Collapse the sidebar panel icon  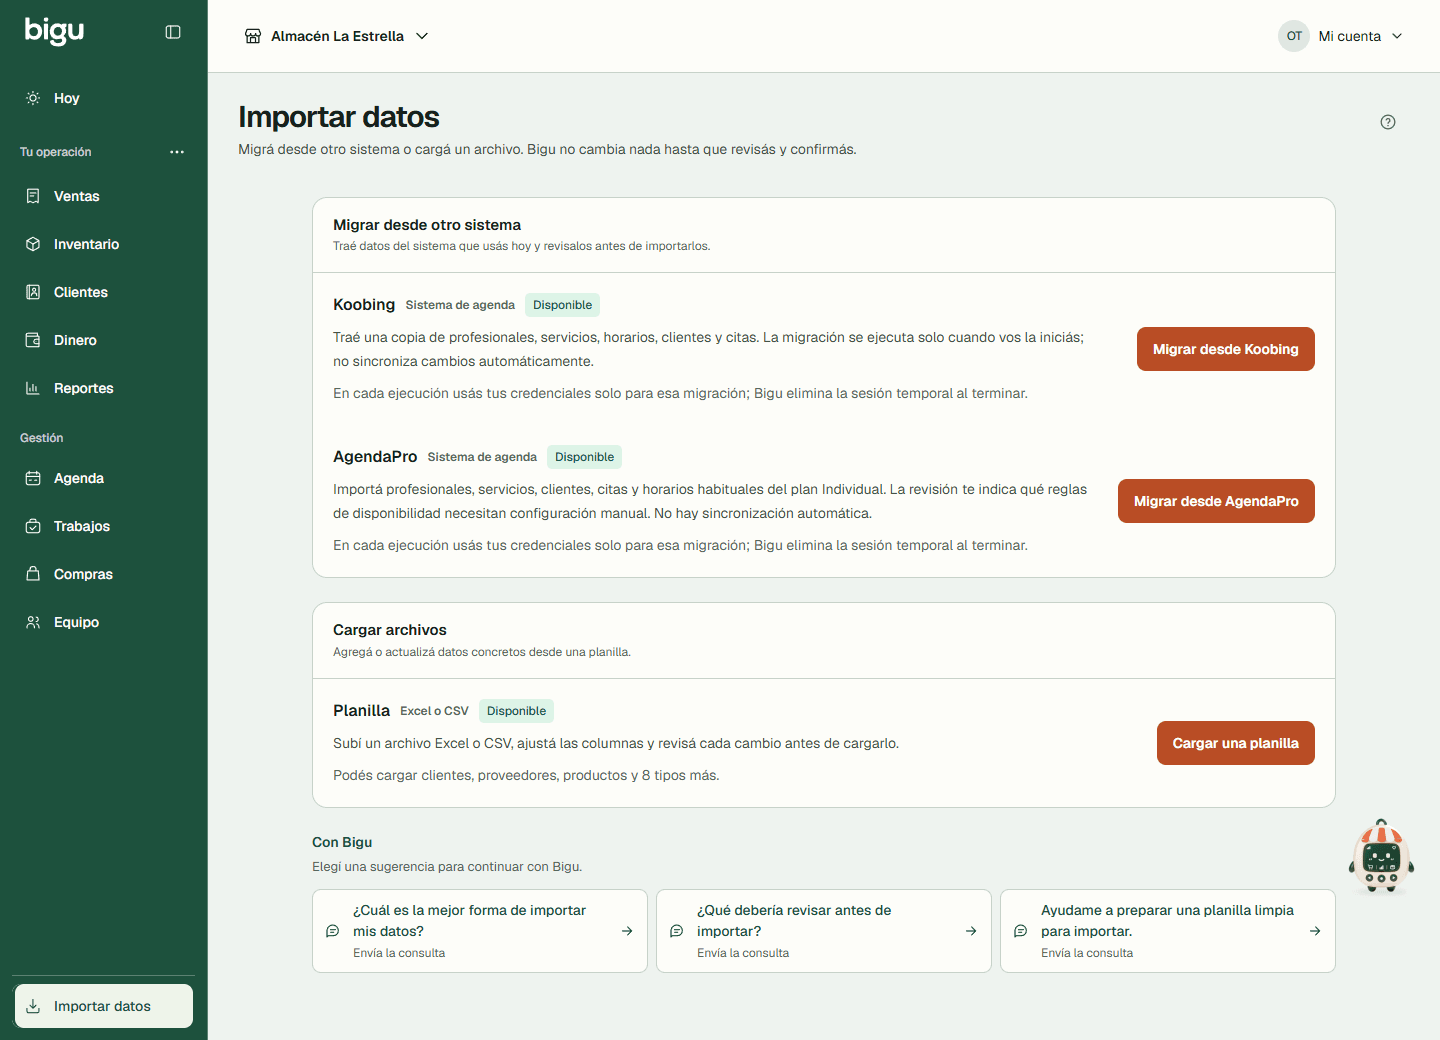click(173, 32)
